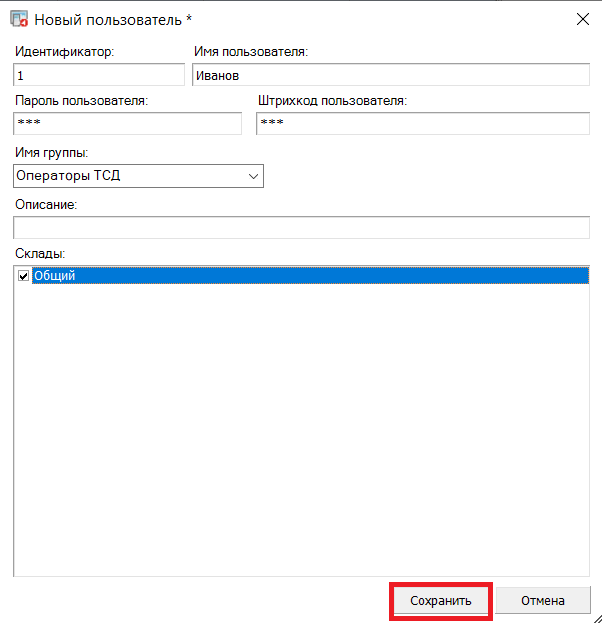Uncheck the Общий warehouse checkbox

(23, 276)
